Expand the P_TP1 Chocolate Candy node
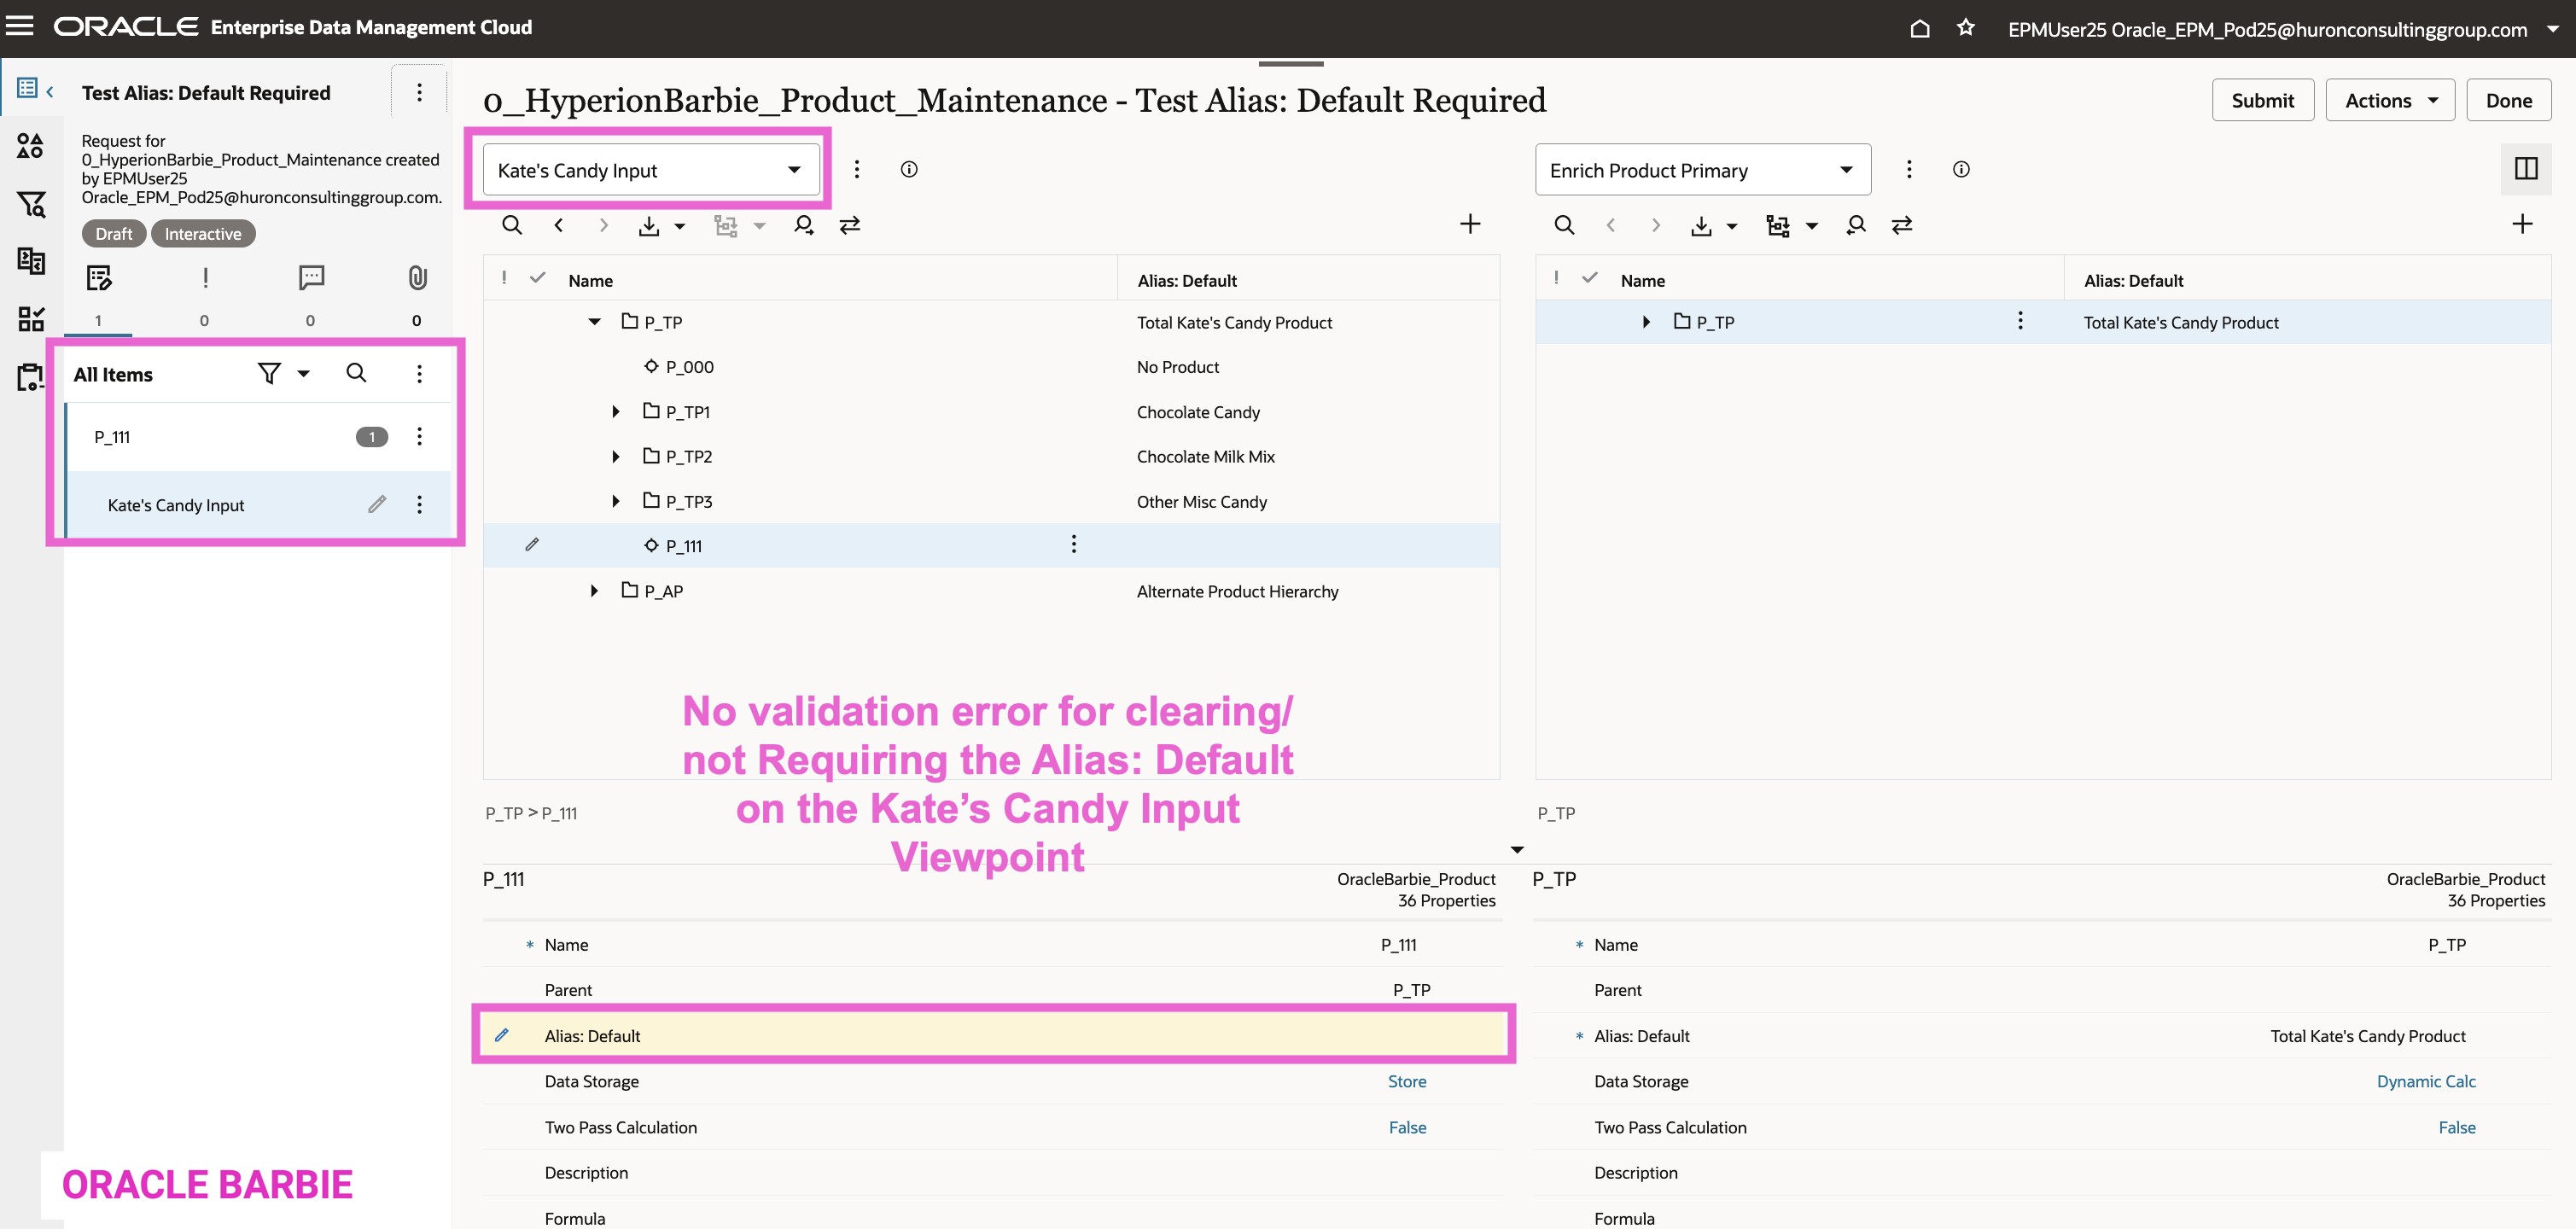The width and height of the screenshot is (2576, 1229). coord(616,412)
